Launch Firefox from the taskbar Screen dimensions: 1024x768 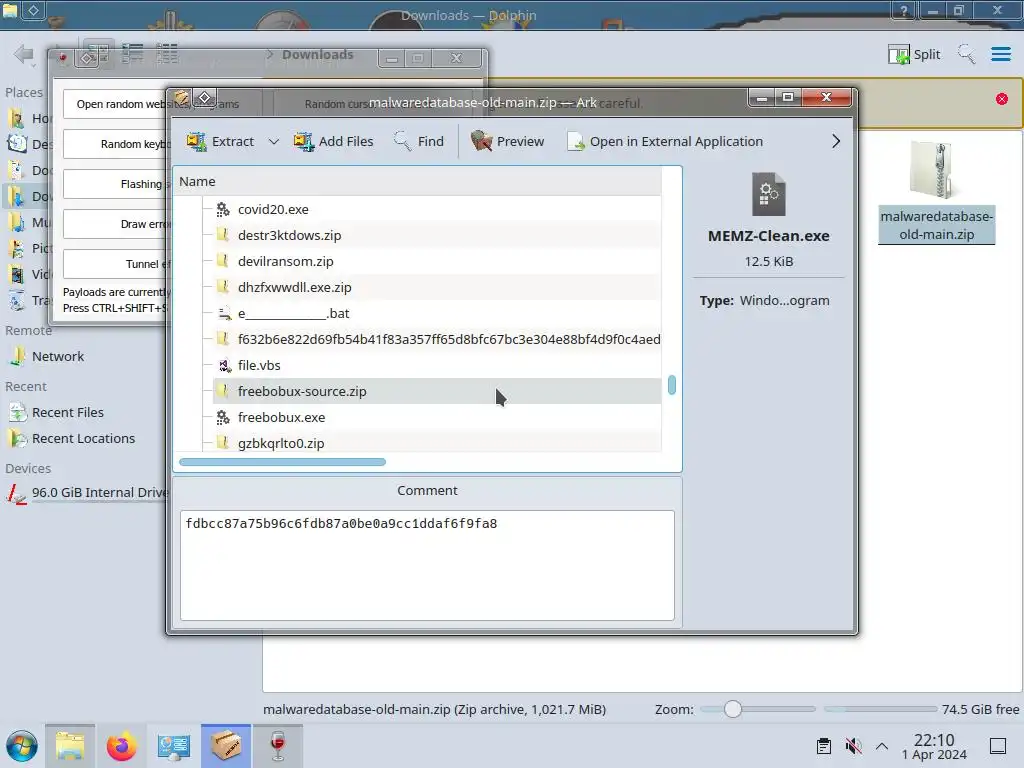[x=121, y=746]
